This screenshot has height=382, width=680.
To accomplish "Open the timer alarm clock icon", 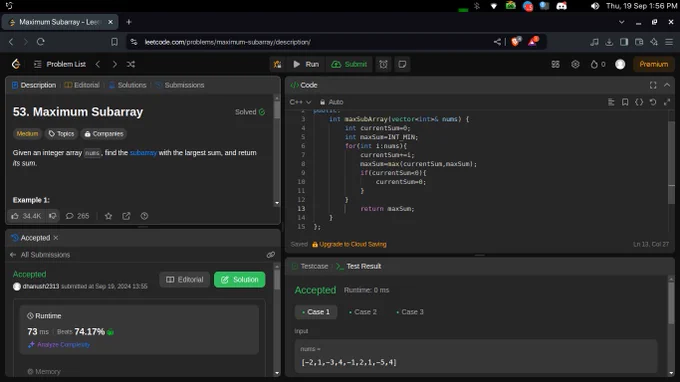I will [x=383, y=64].
